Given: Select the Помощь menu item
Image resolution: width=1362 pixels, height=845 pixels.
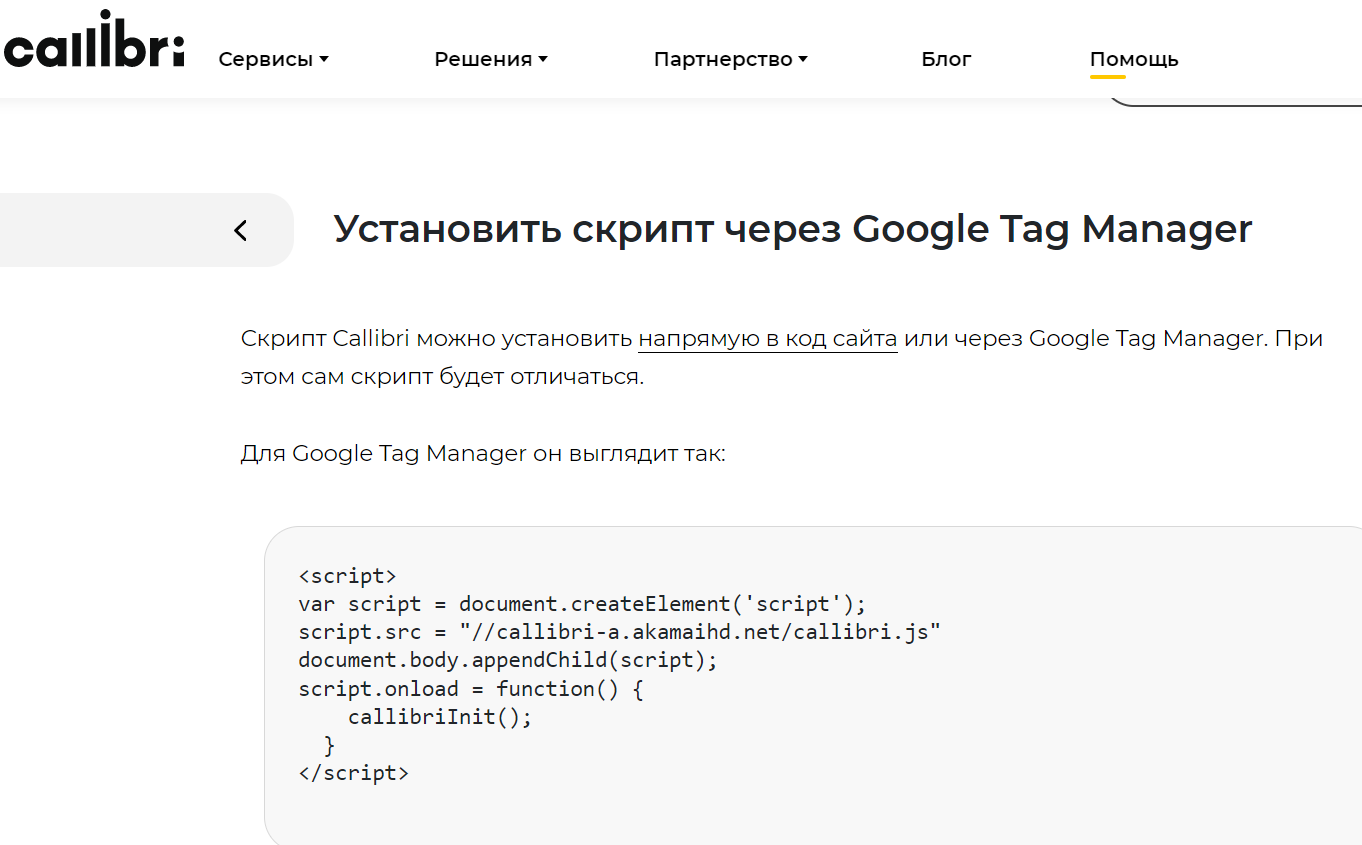Looking at the screenshot, I should point(1134,60).
